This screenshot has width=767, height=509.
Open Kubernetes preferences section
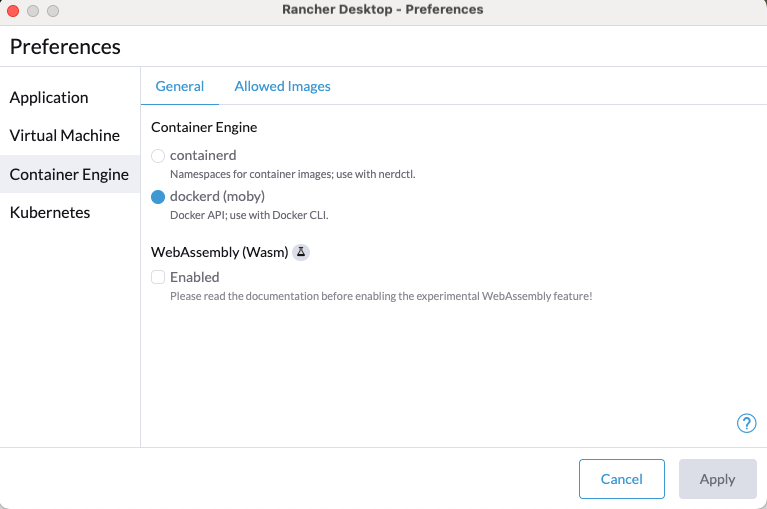tap(50, 212)
